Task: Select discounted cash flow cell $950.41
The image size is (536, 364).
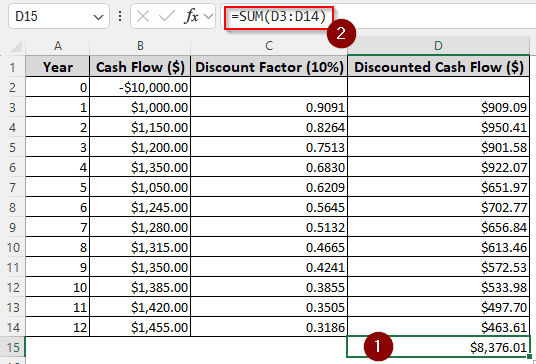Action: [438, 127]
